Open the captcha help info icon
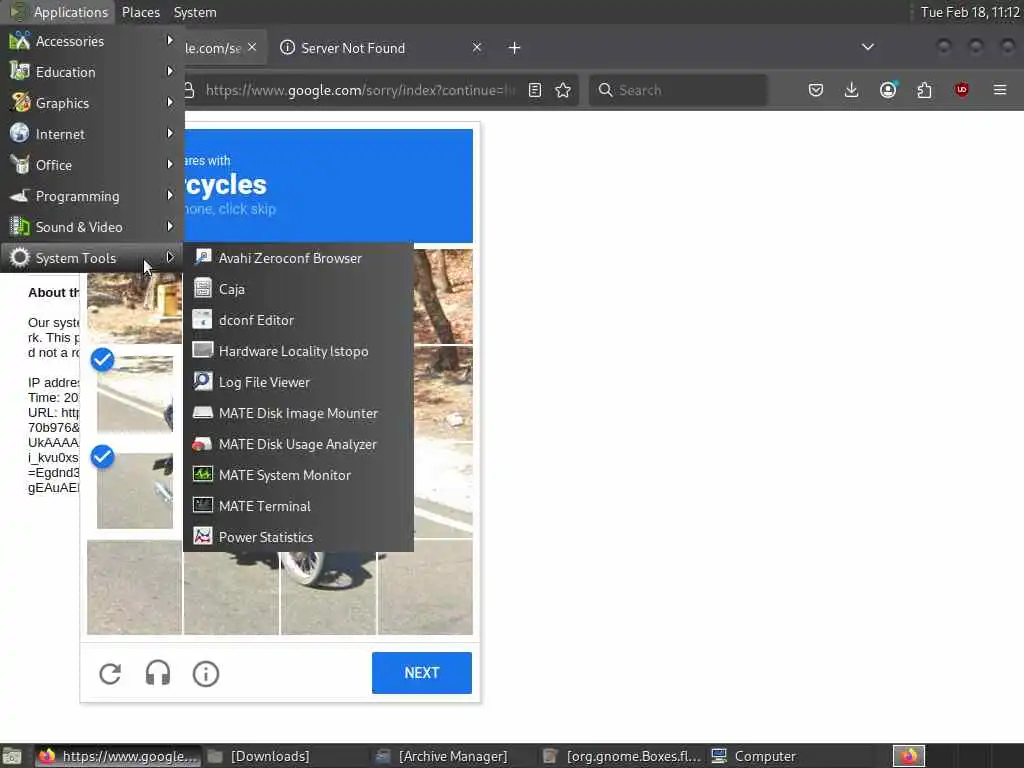Screen dimensions: 1024x768 [x=206, y=673]
